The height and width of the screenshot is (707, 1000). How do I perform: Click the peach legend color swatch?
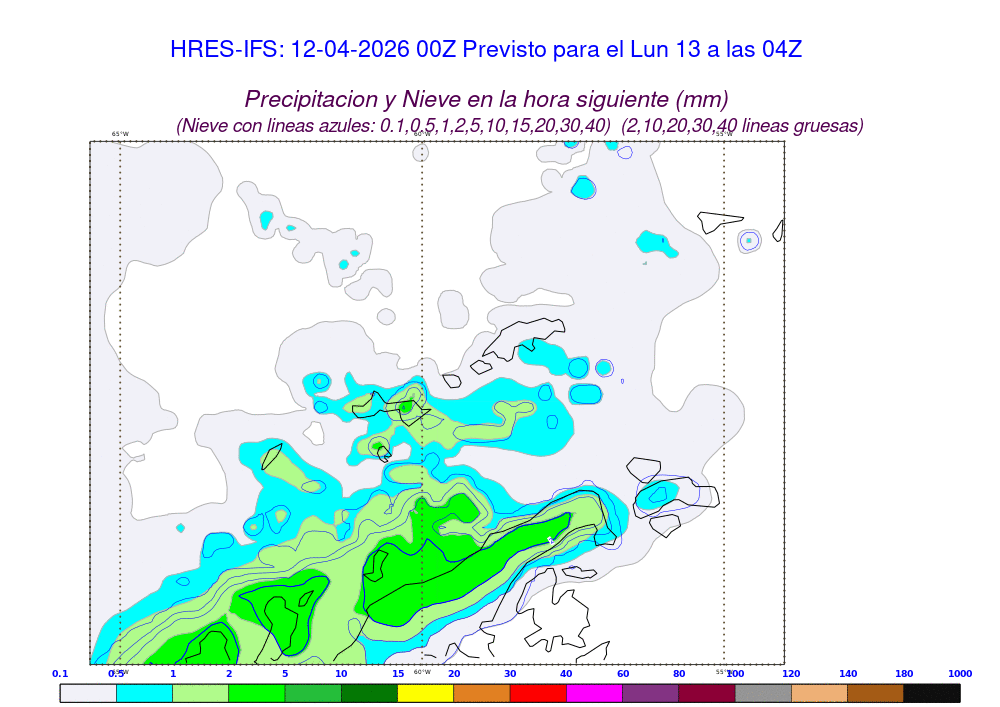[819, 692]
